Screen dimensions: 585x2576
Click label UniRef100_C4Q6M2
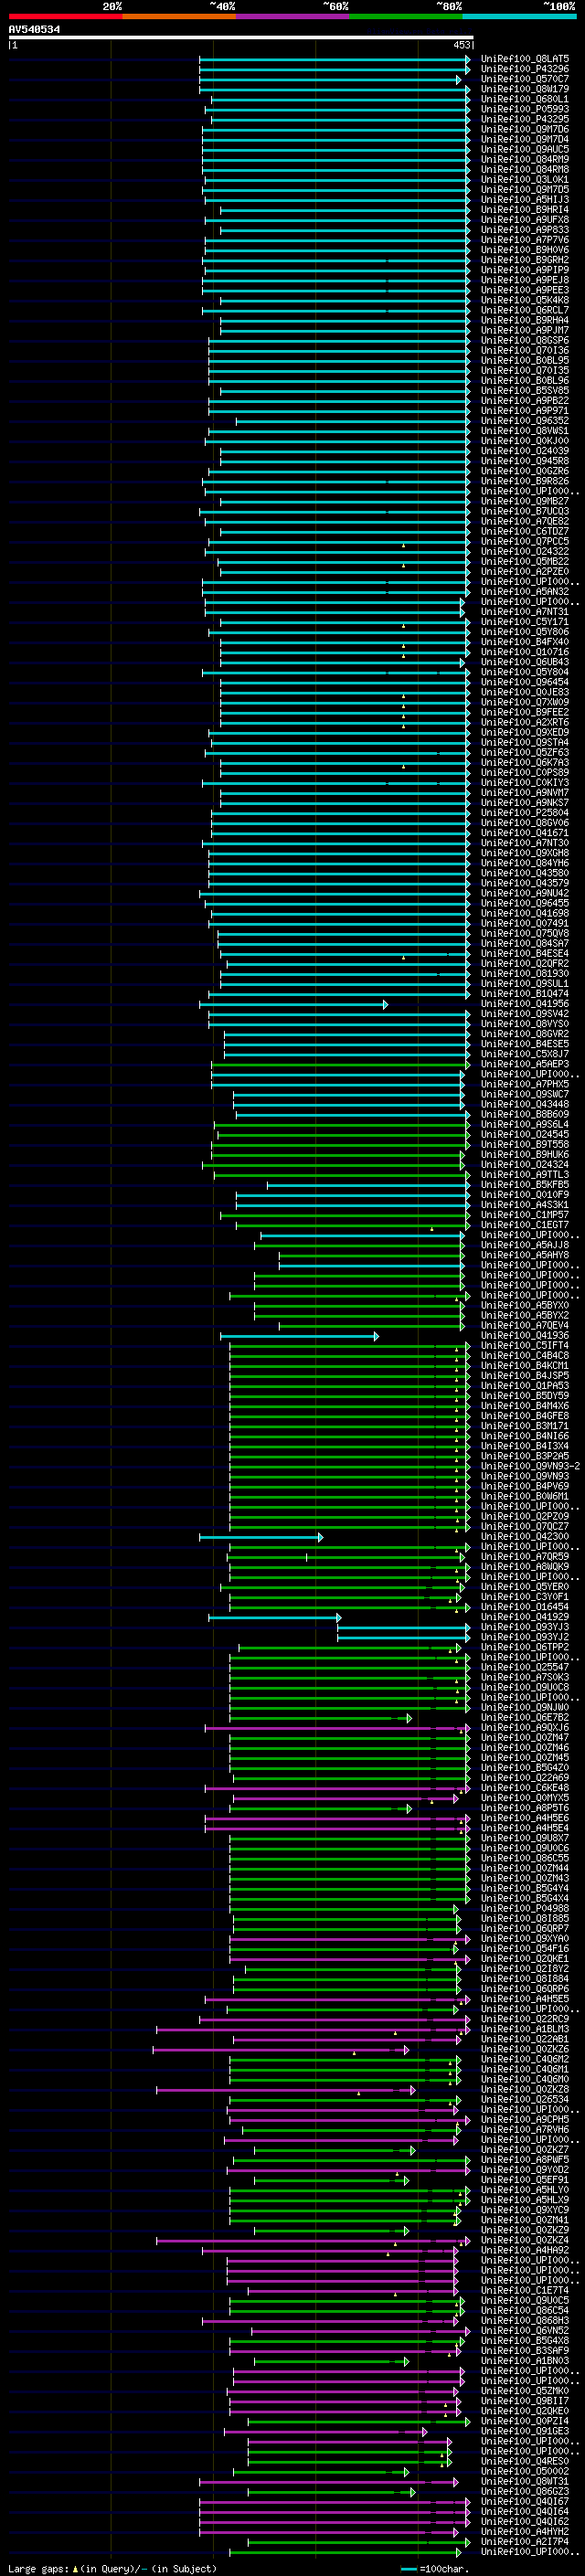tap(525, 2059)
